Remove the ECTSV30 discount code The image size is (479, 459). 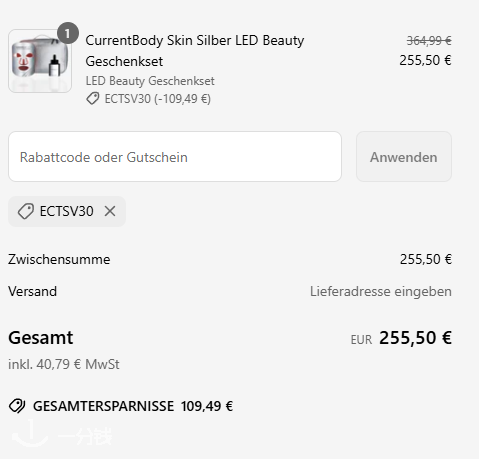(x=110, y=211)
